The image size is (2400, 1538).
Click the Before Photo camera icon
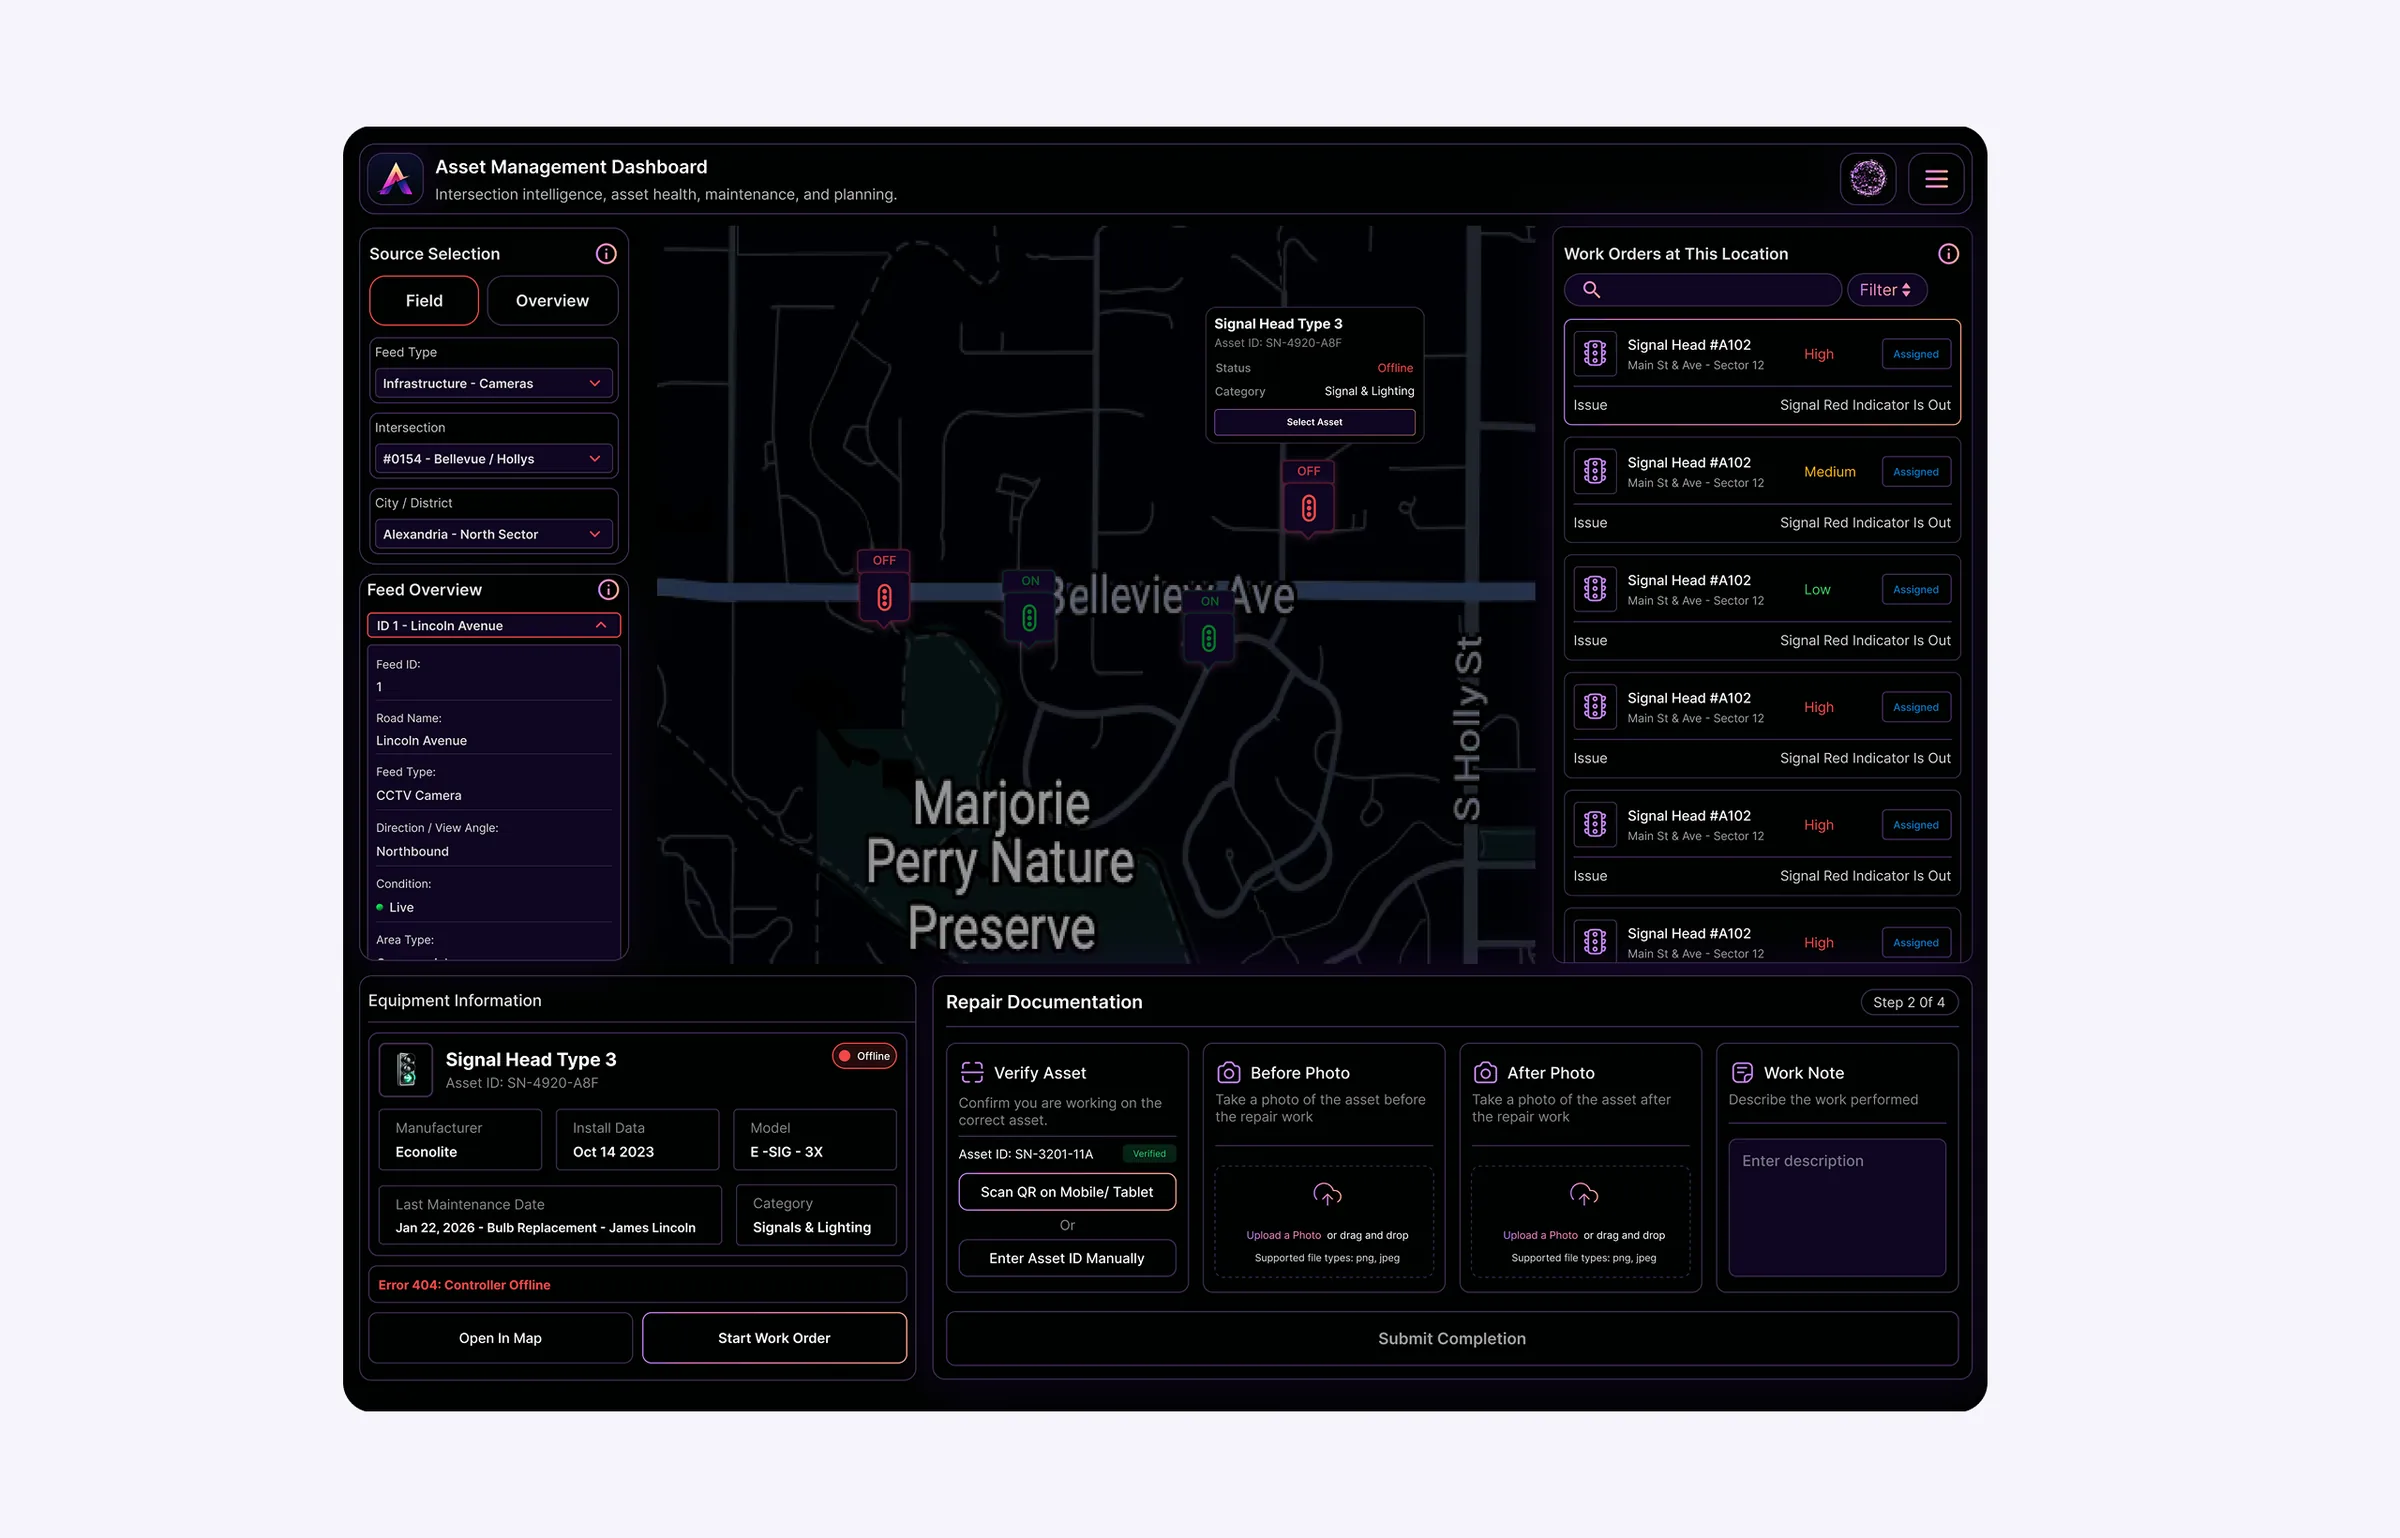[1228, 1073]
